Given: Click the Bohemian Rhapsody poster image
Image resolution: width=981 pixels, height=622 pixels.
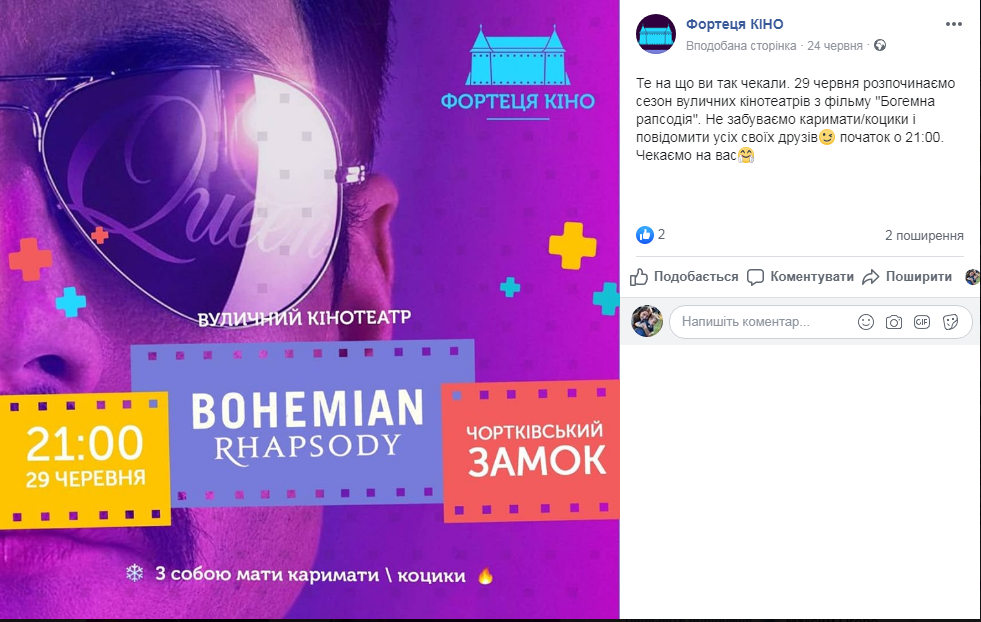Looking at the screenshot, I should (x=310, y=309).
